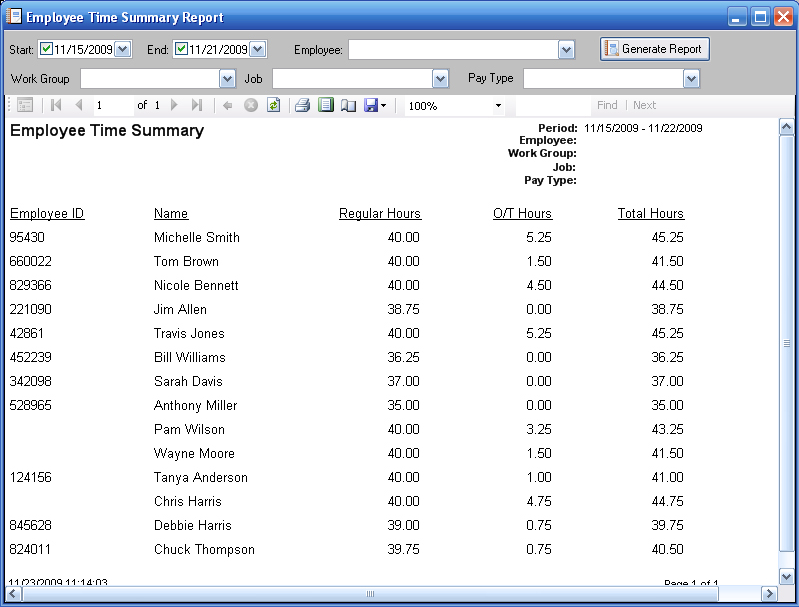Screen dimensions: 799x607
Task: Go to the last page
Action: click(197, 105)
